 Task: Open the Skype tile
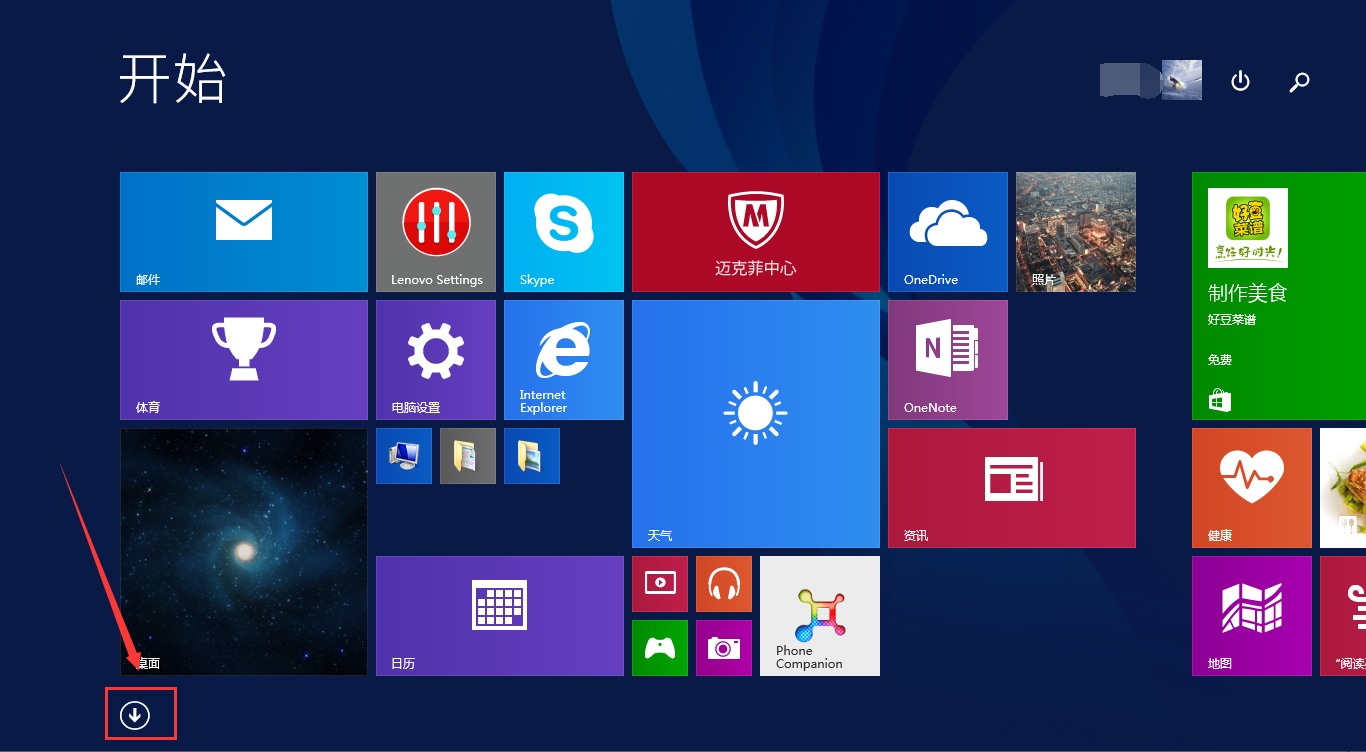pyautogui.click(x=564, y=232)
